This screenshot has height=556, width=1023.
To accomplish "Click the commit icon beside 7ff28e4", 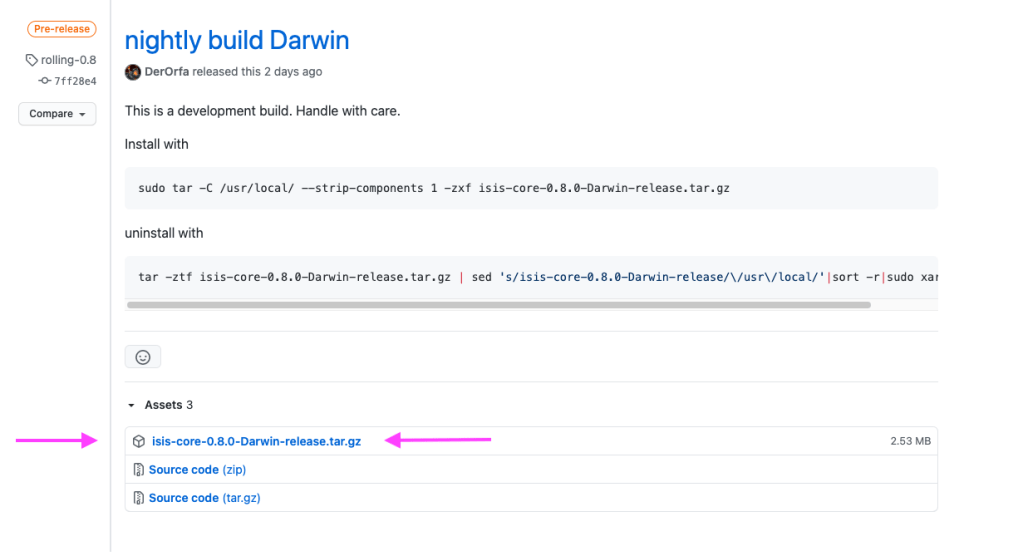I will [44, 80].
